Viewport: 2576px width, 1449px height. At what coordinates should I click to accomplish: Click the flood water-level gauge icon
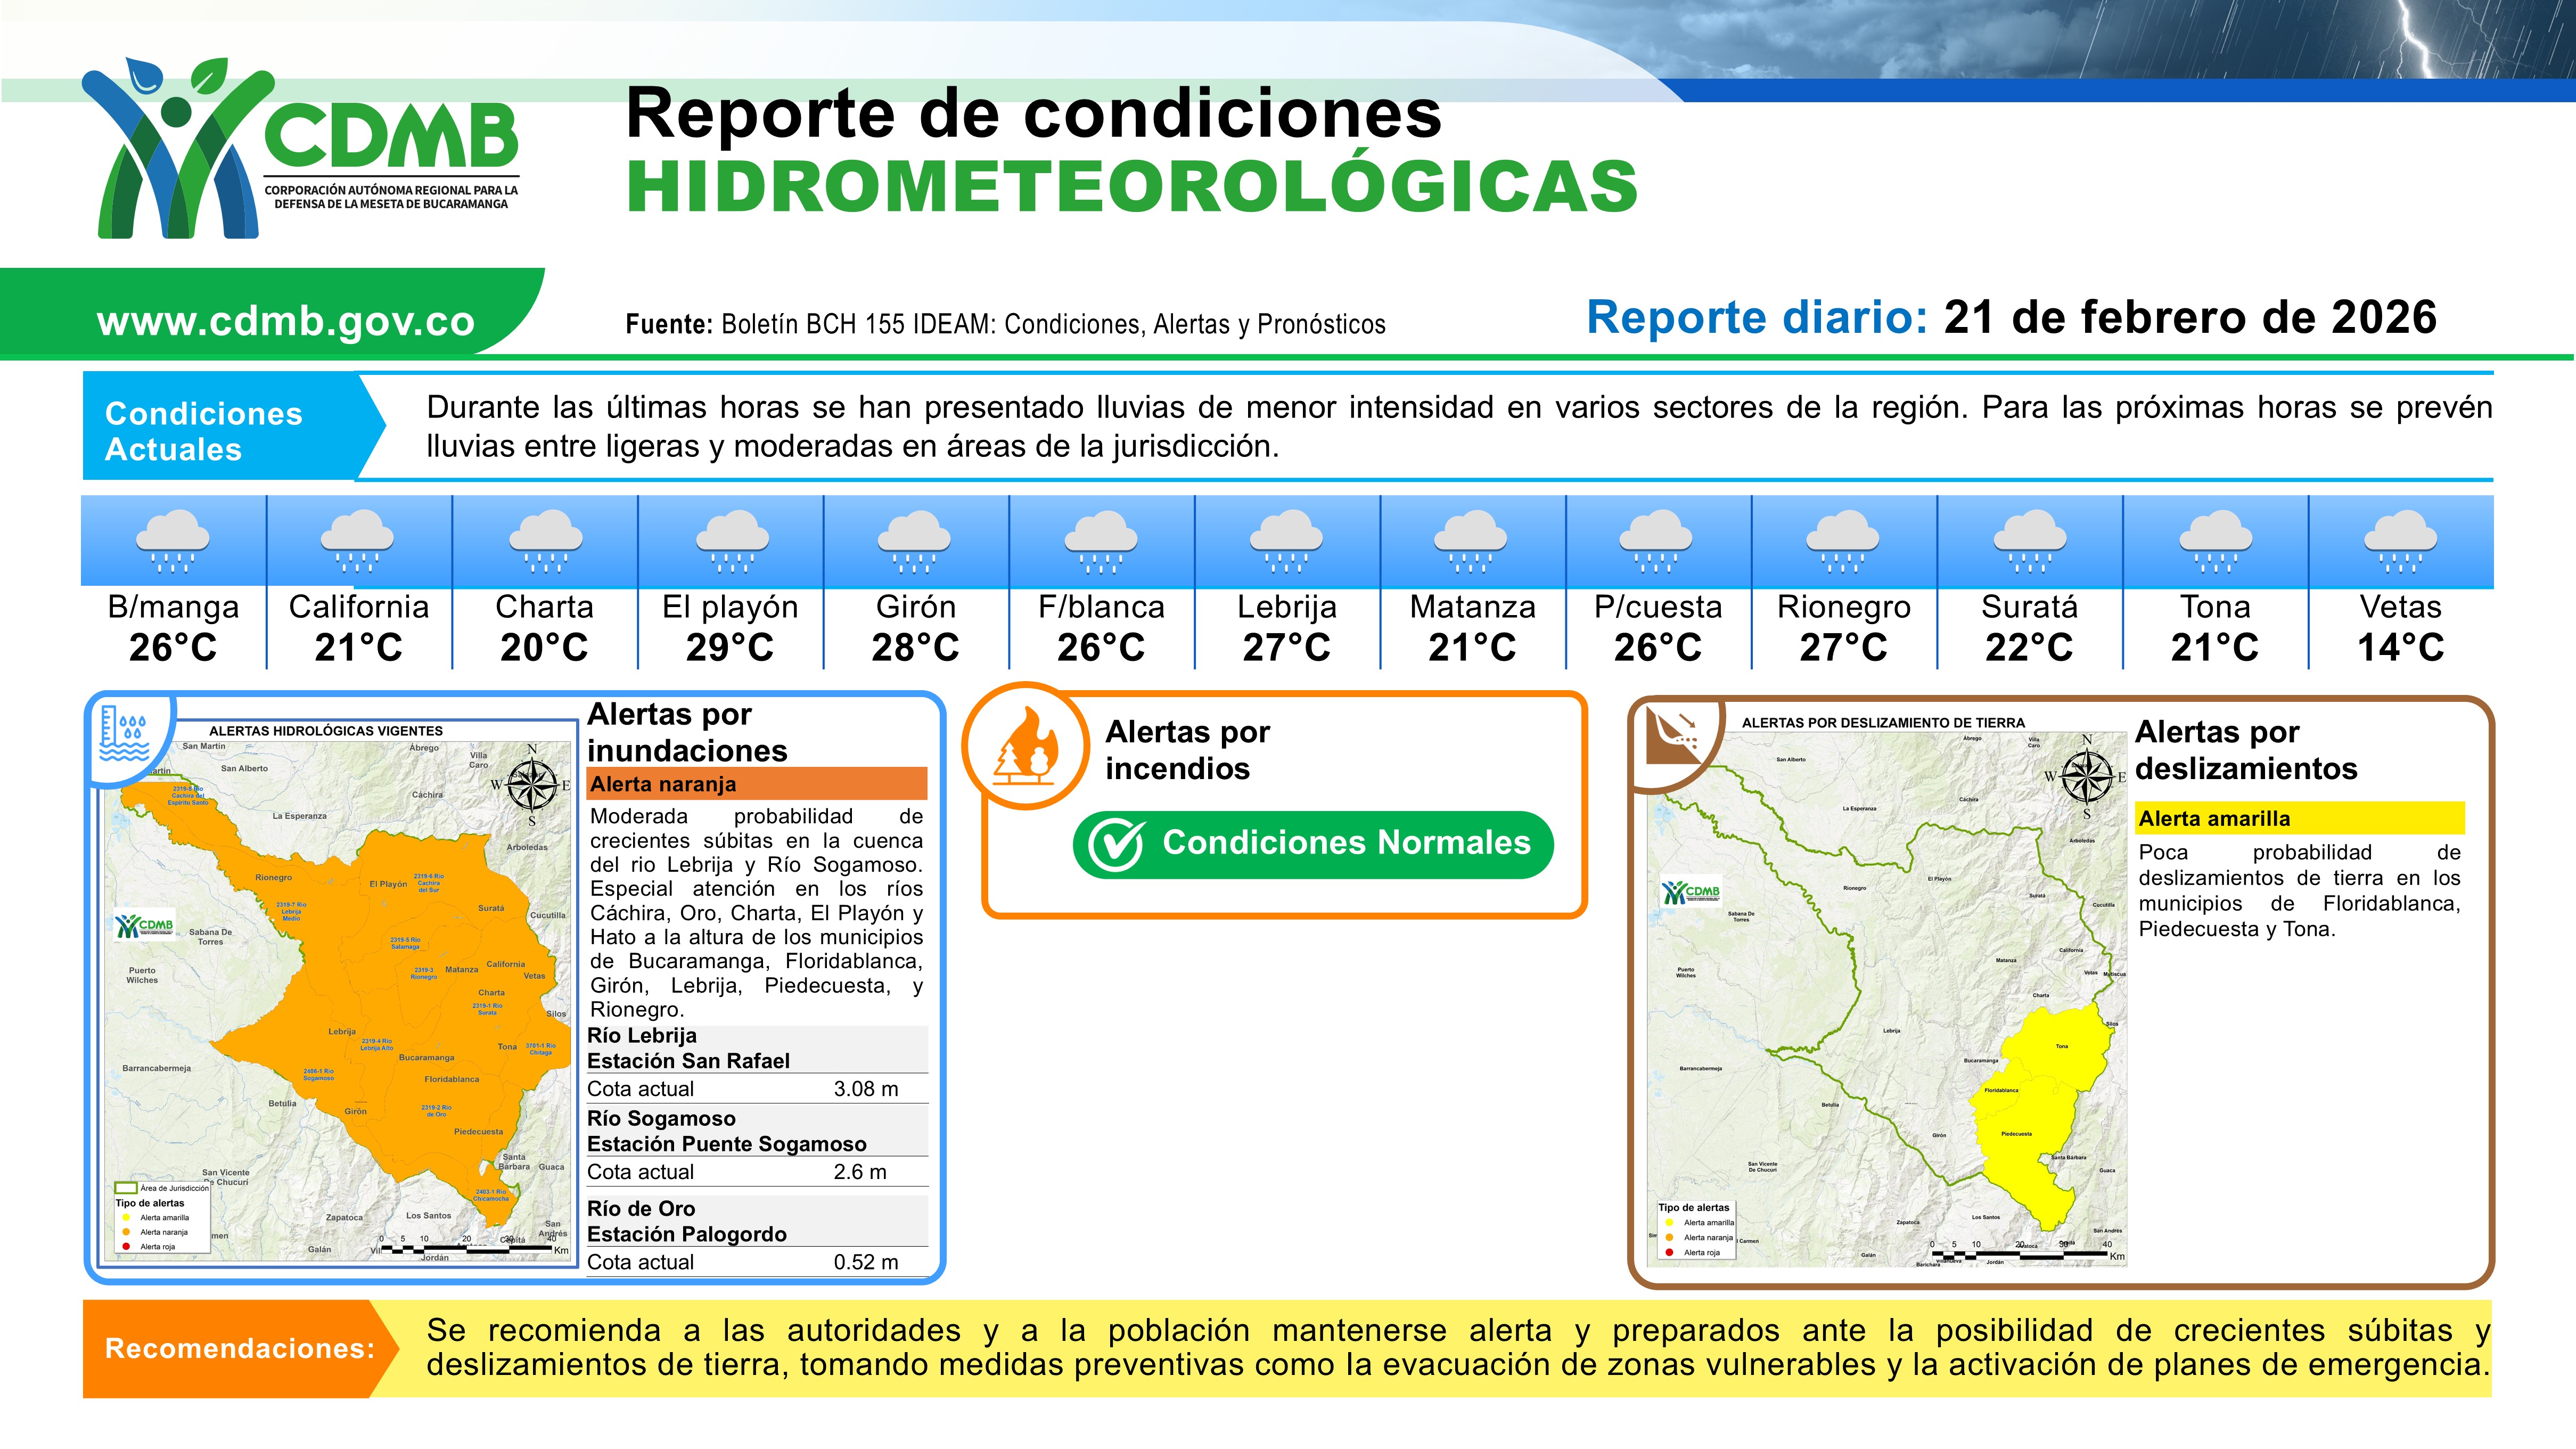[124, 735]
